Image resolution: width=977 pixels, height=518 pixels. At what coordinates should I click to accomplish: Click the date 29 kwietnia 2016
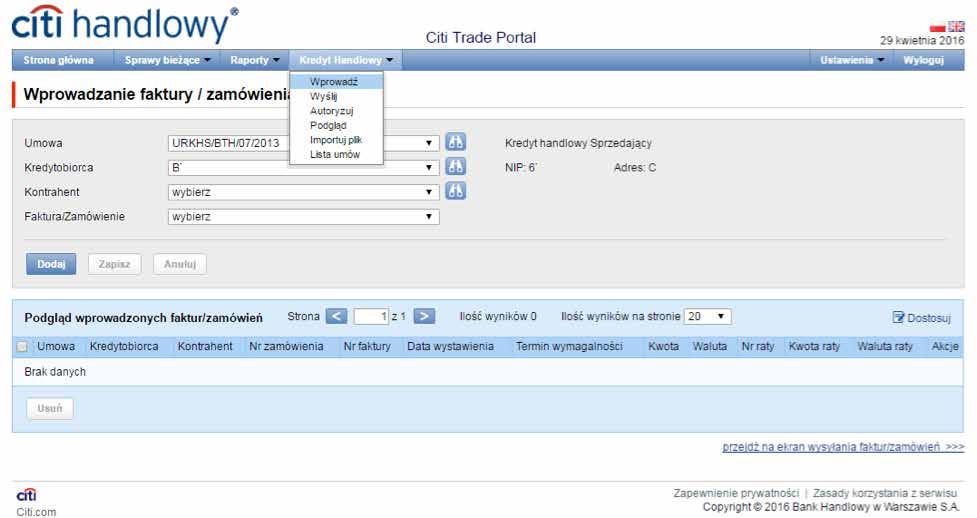tap(922, 41)
